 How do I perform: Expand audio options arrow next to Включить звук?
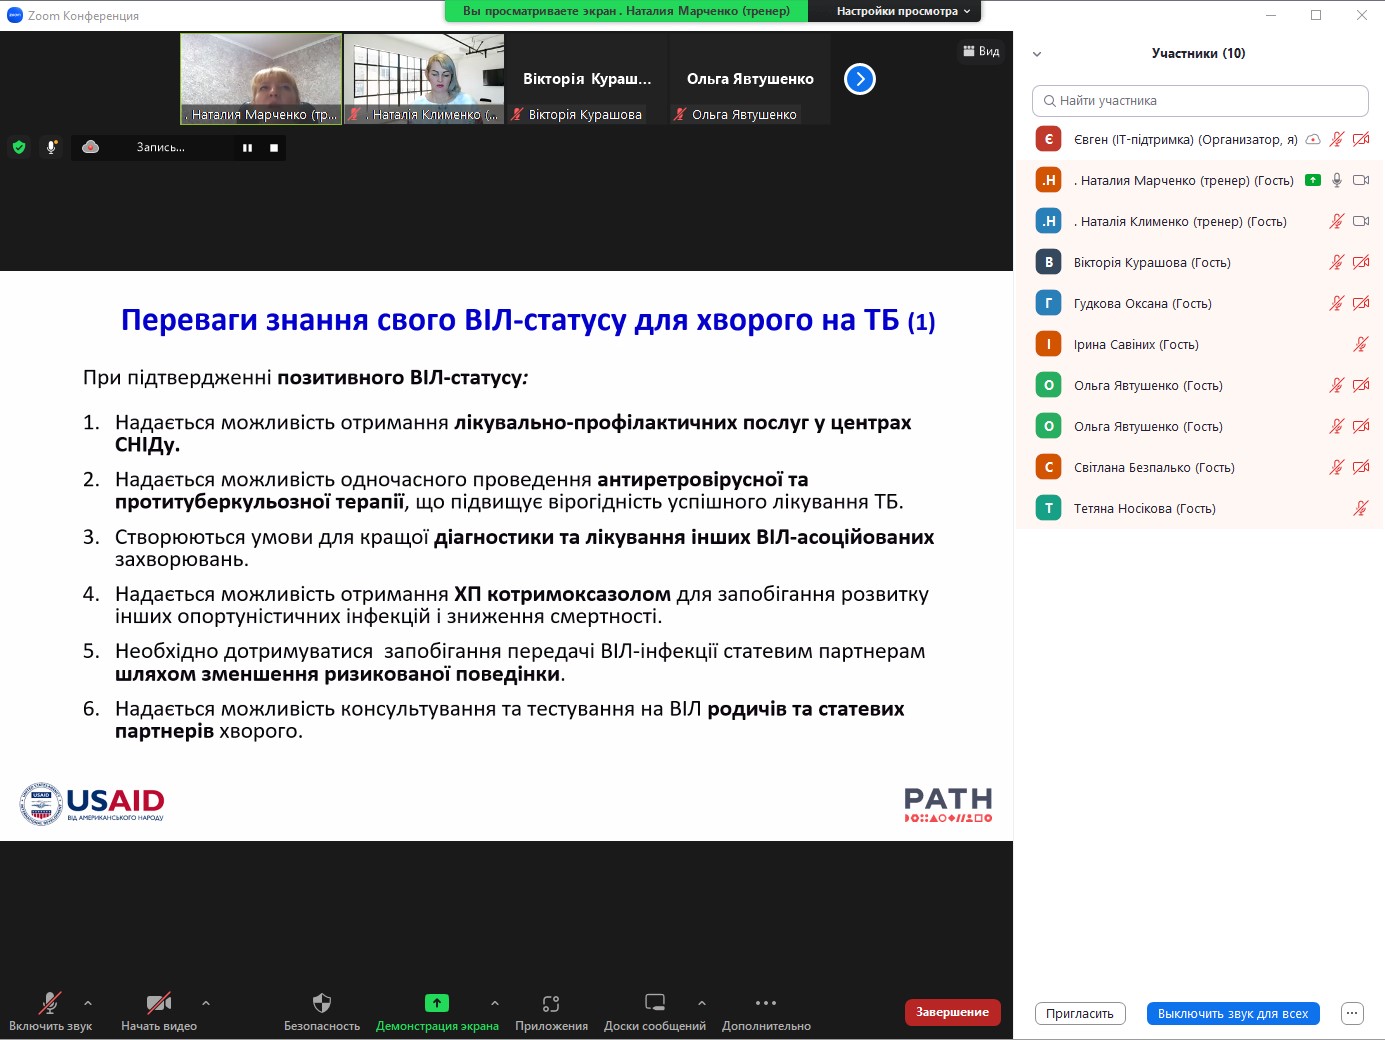click(x=88, y=1002)
